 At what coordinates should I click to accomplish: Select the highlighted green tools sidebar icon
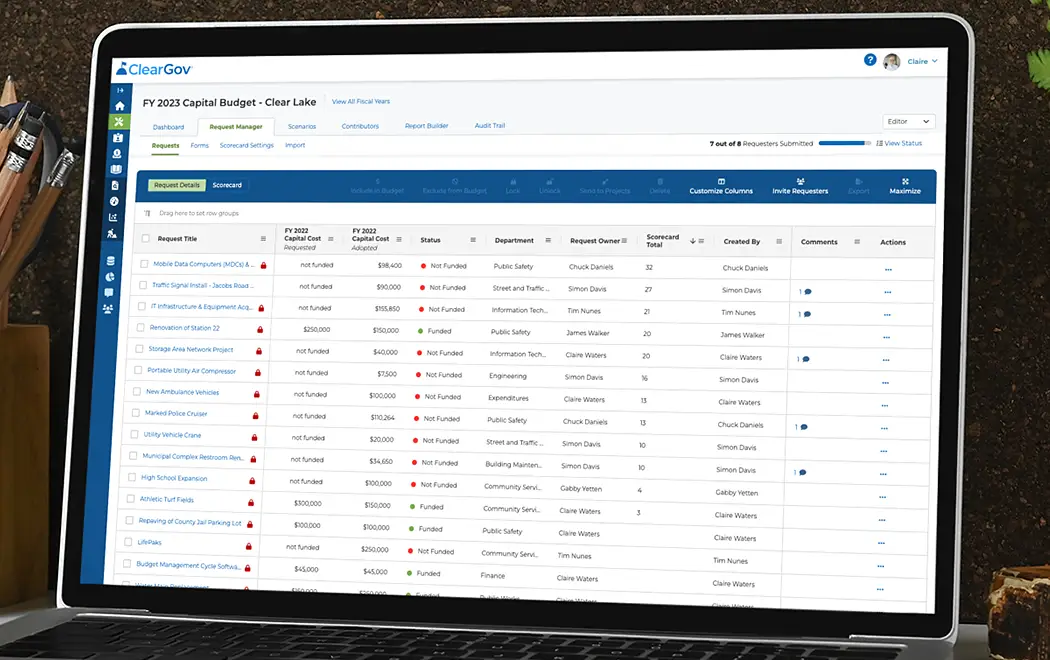(119, 121)
